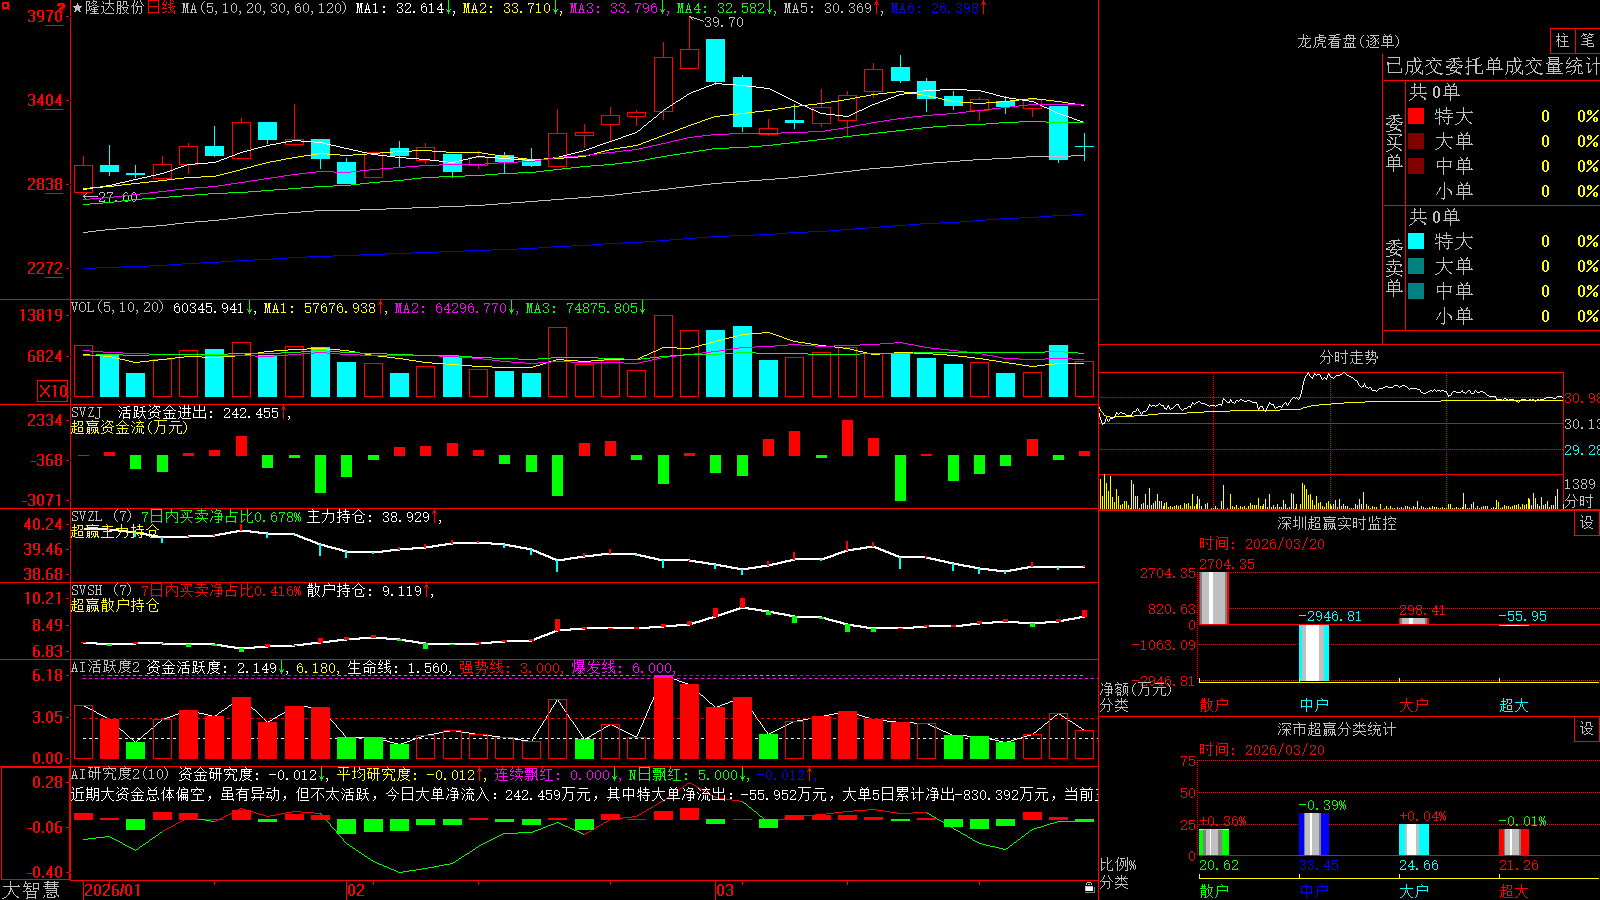Jump to the 03 month timeline marker
Viewport: 1600px width, 900px height.
tap(725, 890)
